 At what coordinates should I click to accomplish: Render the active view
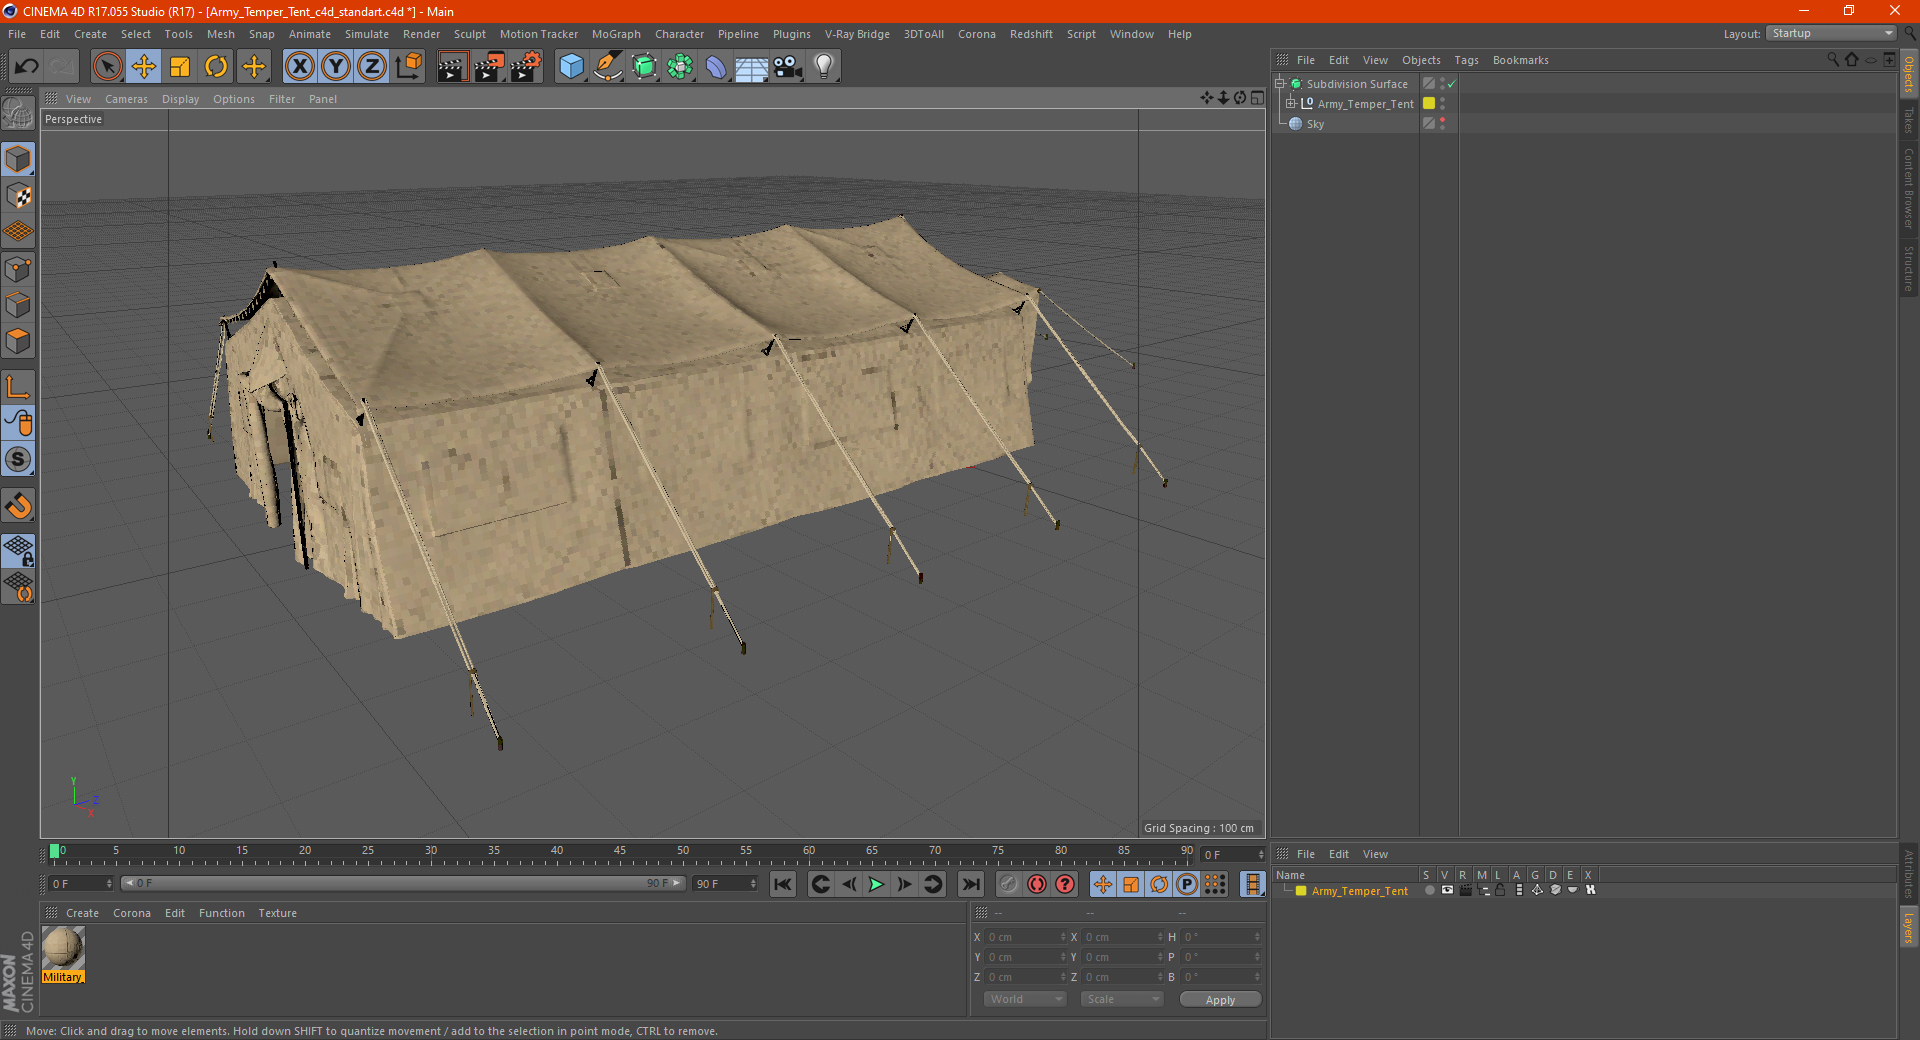point(452,67)
